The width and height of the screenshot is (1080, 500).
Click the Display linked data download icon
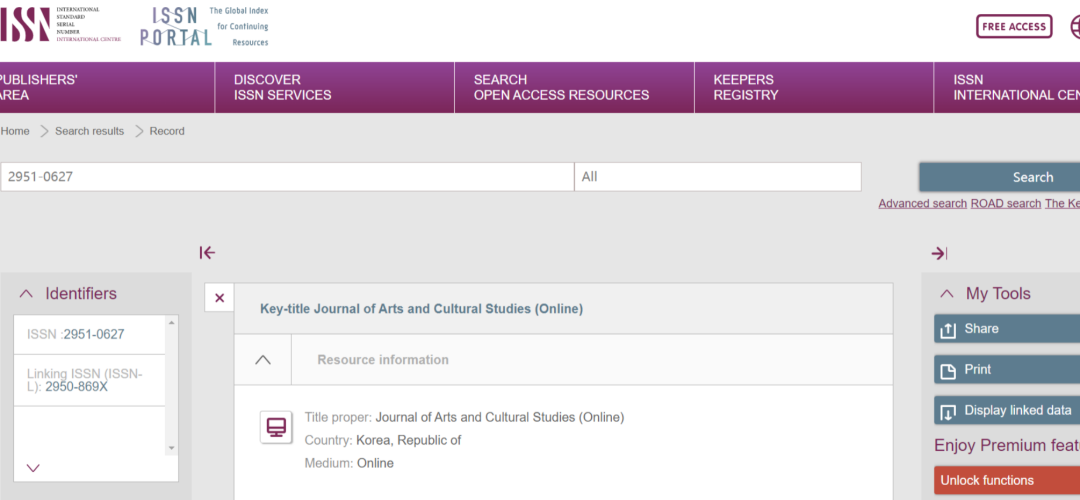pos(948,412)
